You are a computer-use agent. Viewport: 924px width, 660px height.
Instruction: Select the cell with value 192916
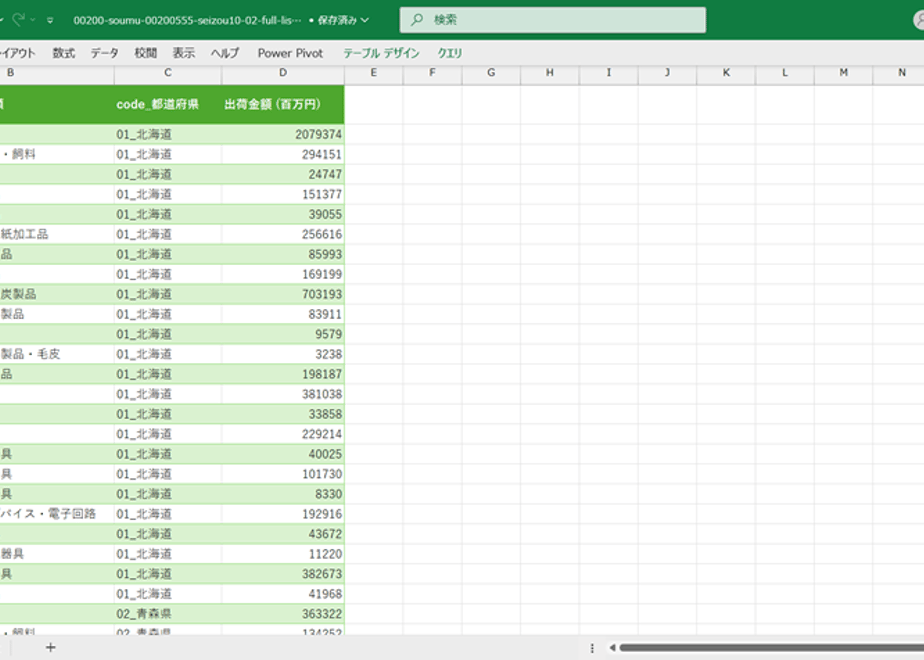click(x=283, y=514)
